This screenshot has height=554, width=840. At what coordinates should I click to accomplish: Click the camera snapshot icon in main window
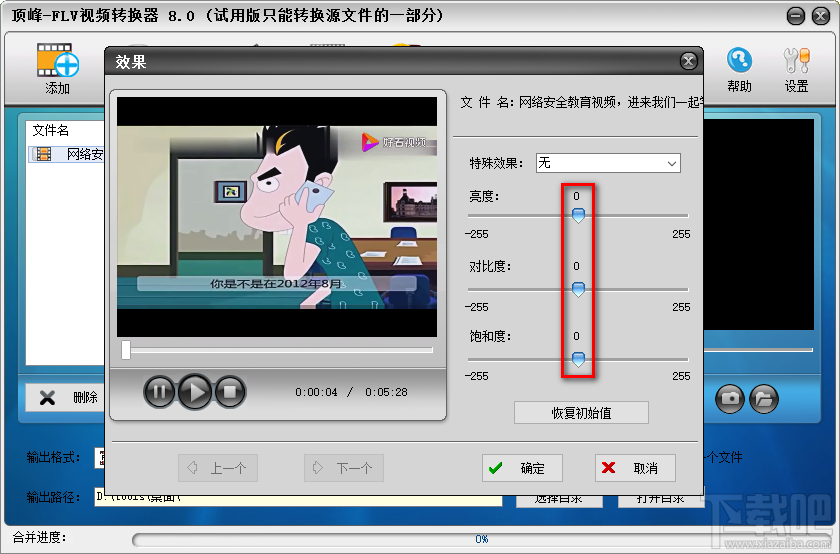[730, 399]
